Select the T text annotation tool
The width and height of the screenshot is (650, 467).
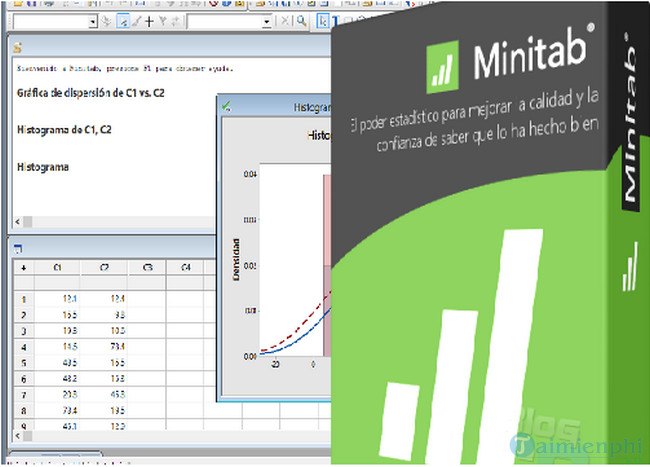click(335, 21)
